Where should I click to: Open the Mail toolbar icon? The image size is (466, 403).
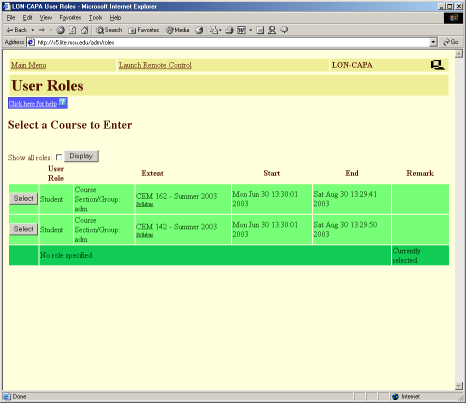pyautogui.click(x=214, y=30)
